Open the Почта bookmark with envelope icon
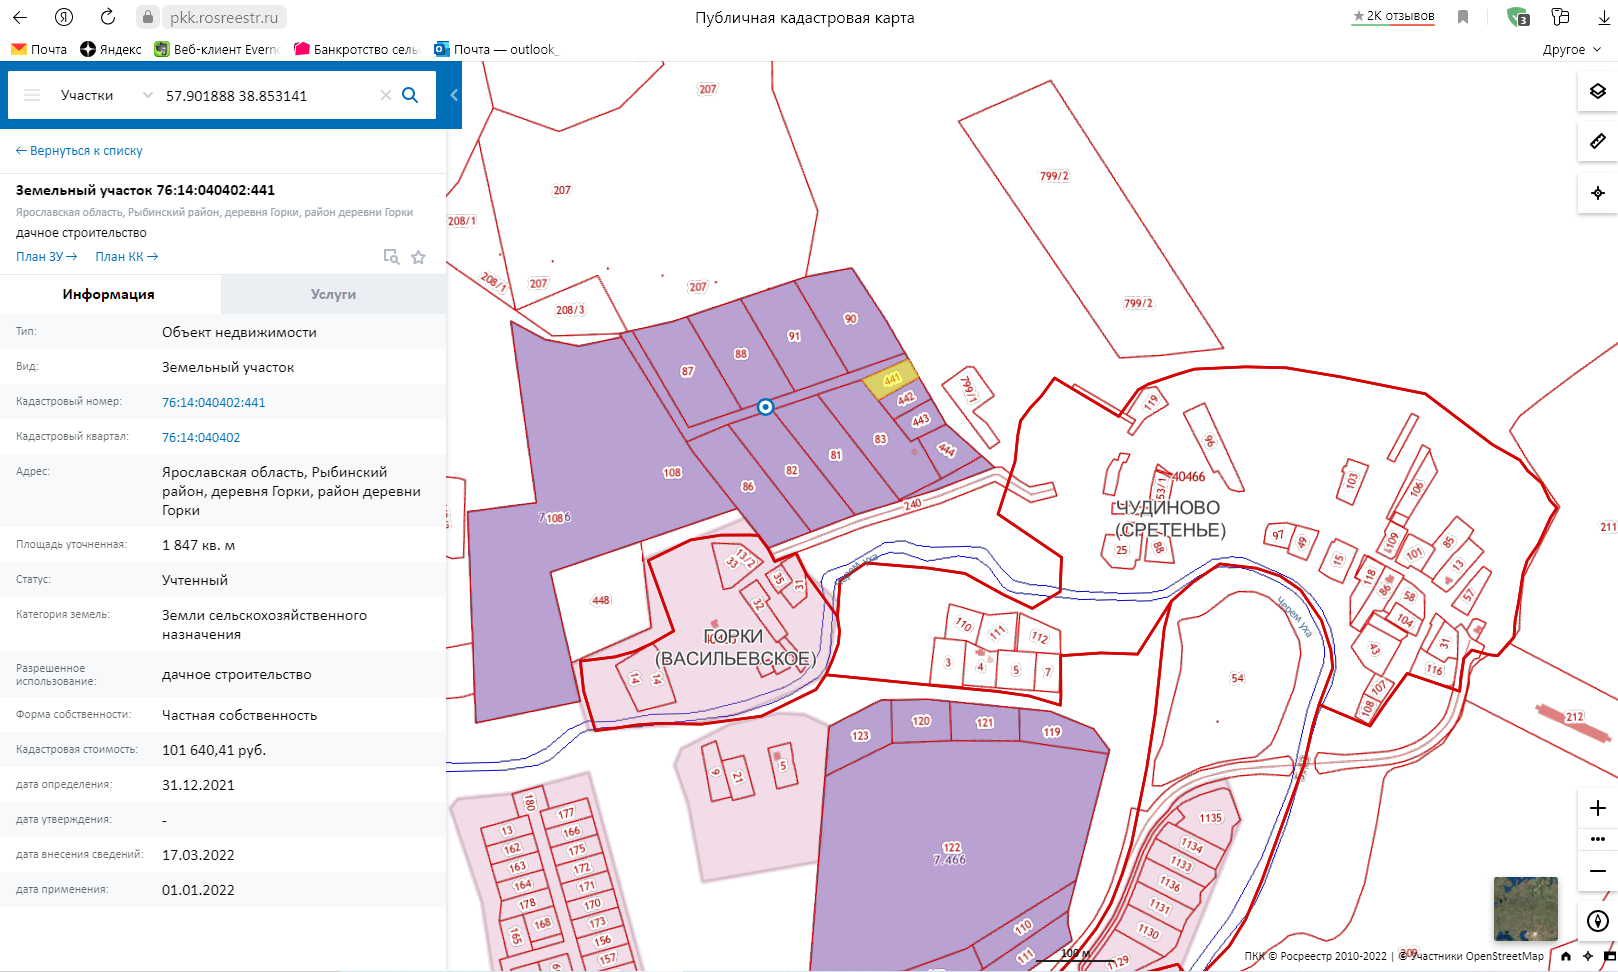This screenshot has height=972, width=1618. pos(39,49)
